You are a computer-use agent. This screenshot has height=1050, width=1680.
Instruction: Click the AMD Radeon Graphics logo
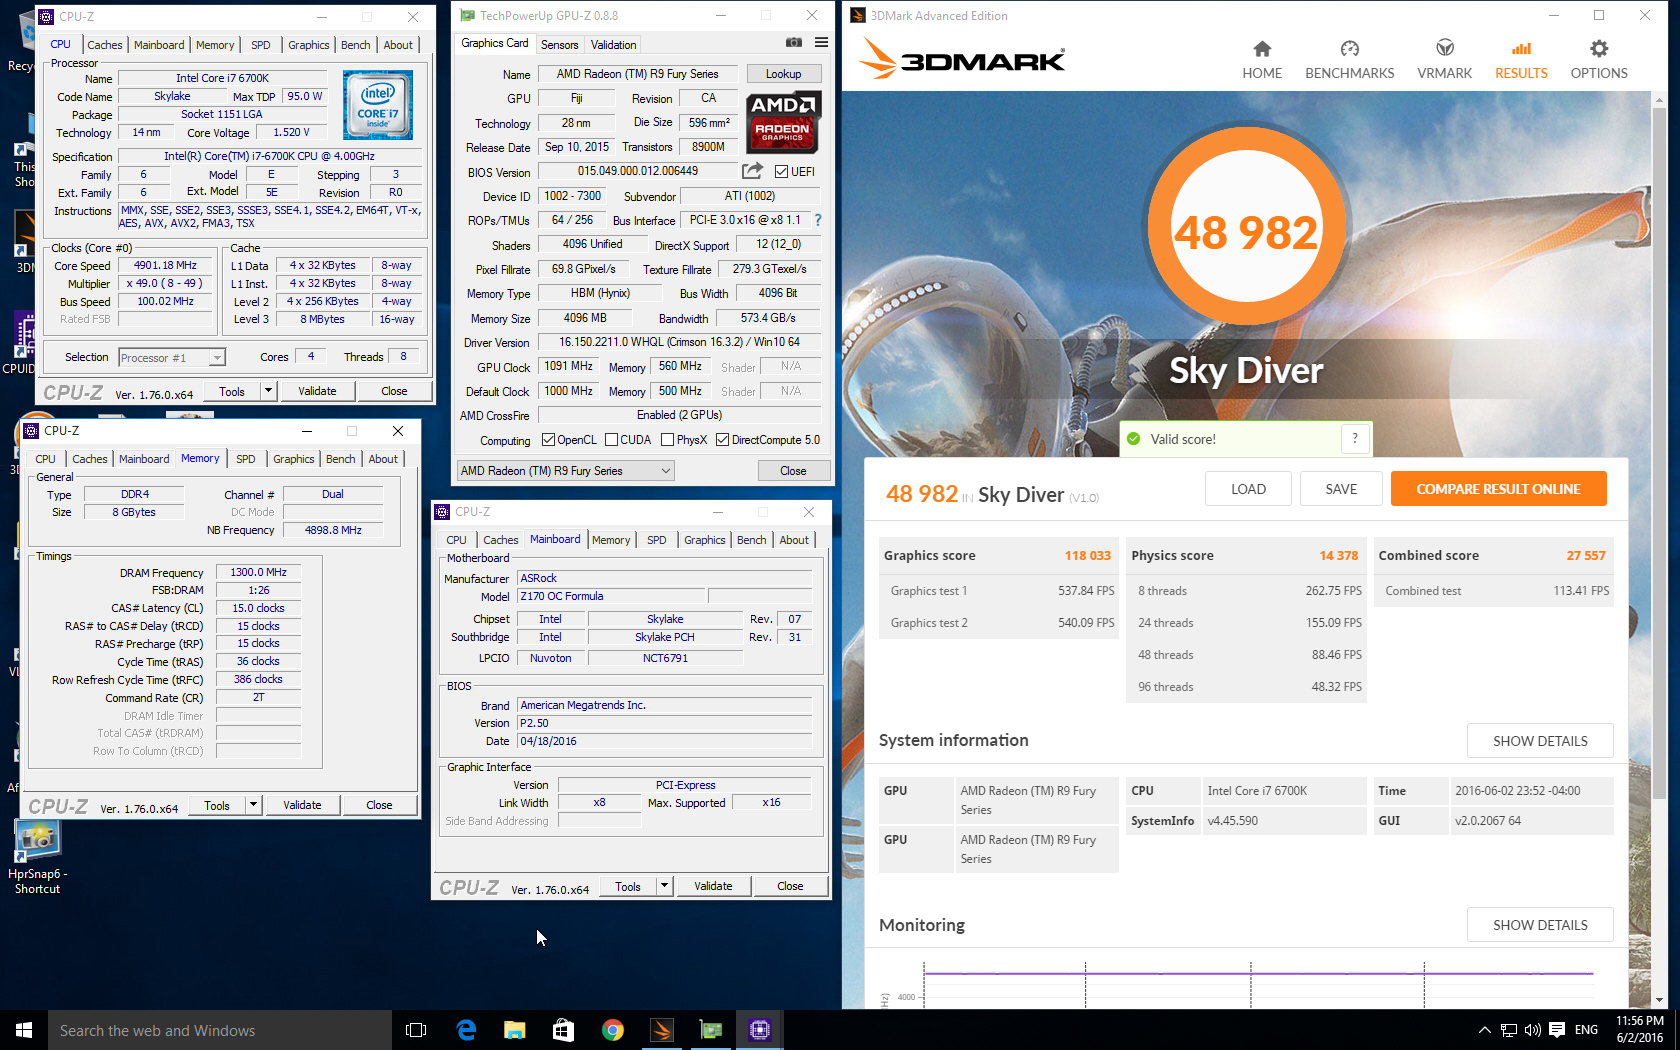784,121
